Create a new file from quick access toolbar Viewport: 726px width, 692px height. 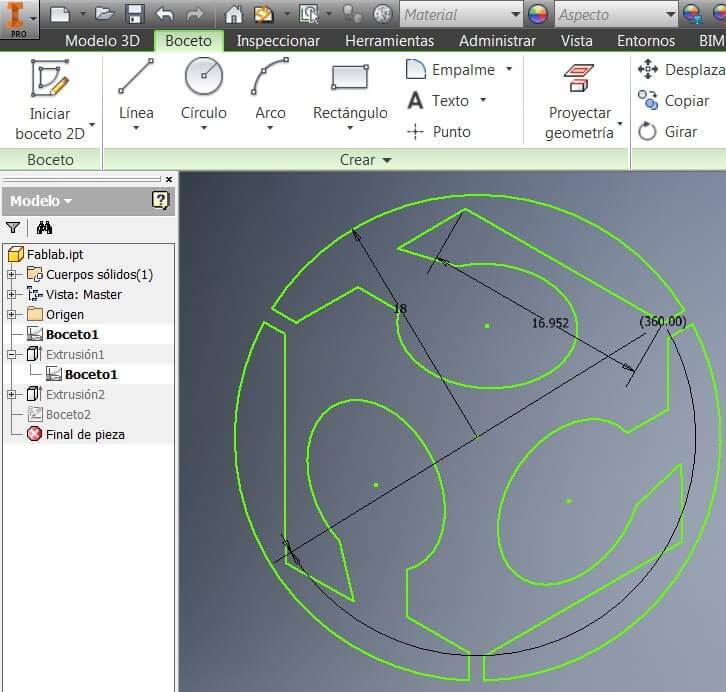[60, 14]
